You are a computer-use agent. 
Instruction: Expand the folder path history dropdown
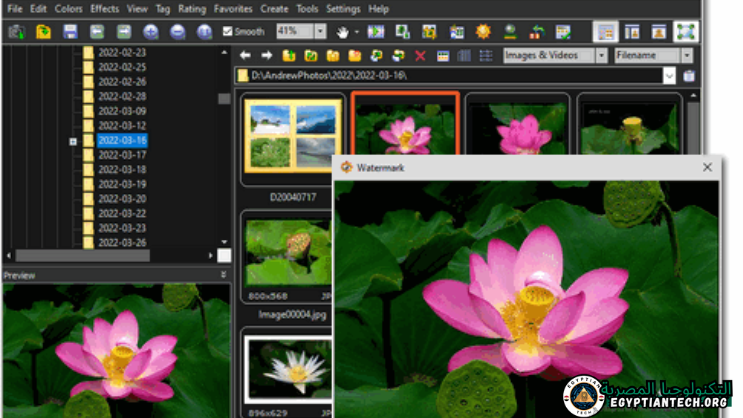click(x=669, y=76)
